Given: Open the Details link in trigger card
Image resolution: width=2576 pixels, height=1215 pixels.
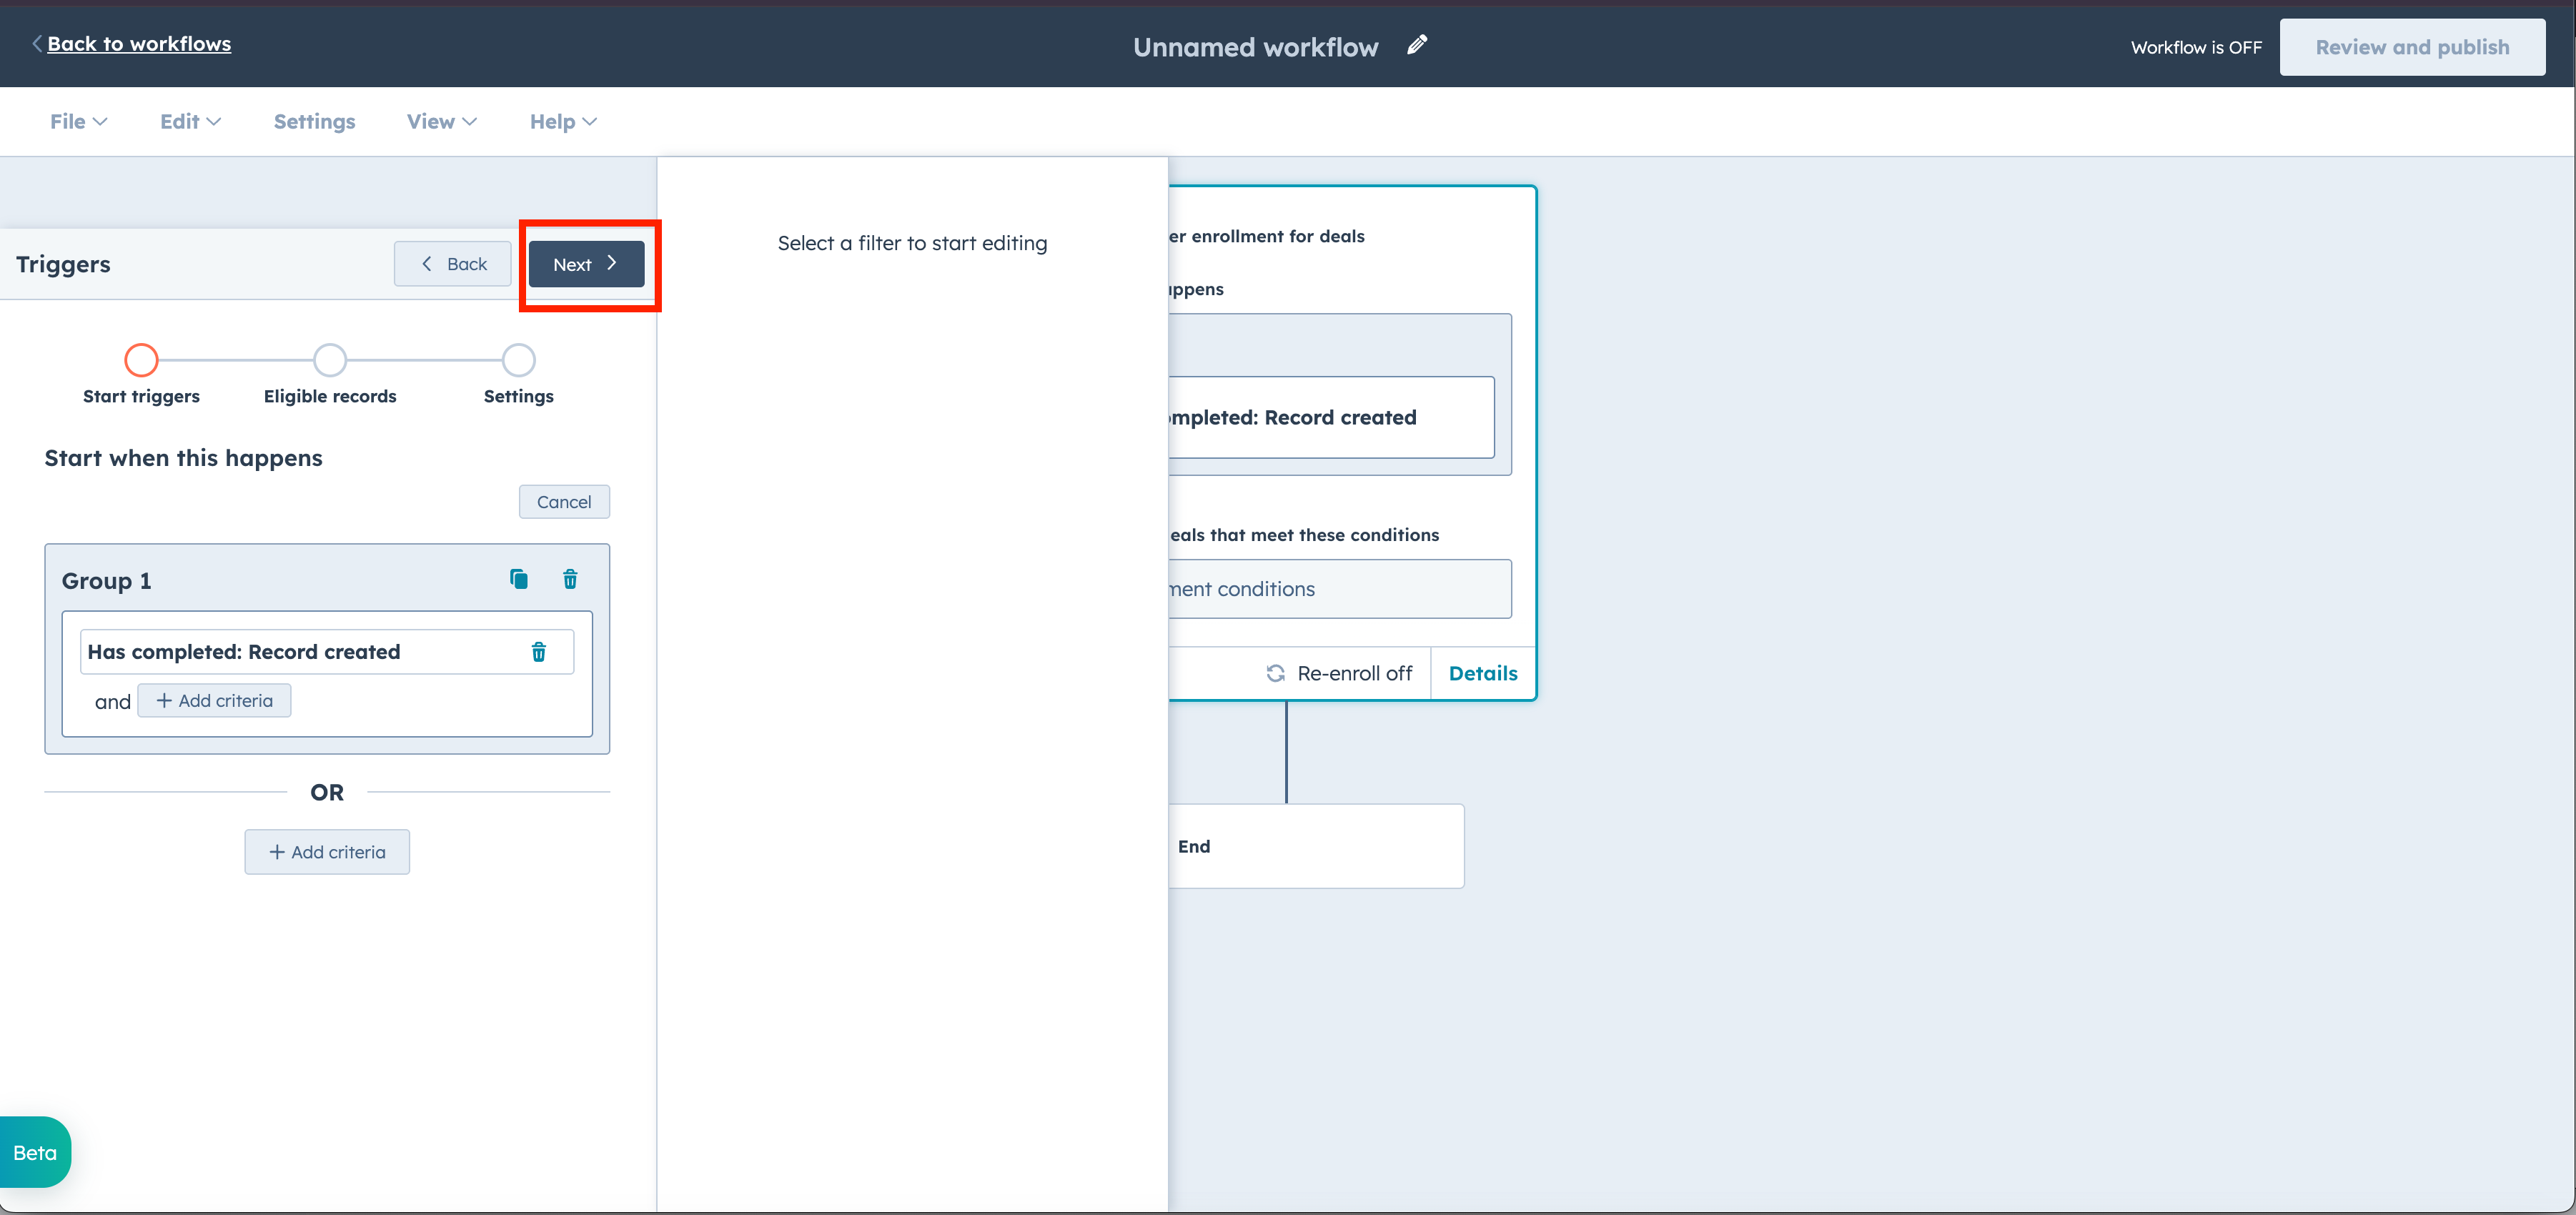Looking at the screenshot, I should (1483, 673).
